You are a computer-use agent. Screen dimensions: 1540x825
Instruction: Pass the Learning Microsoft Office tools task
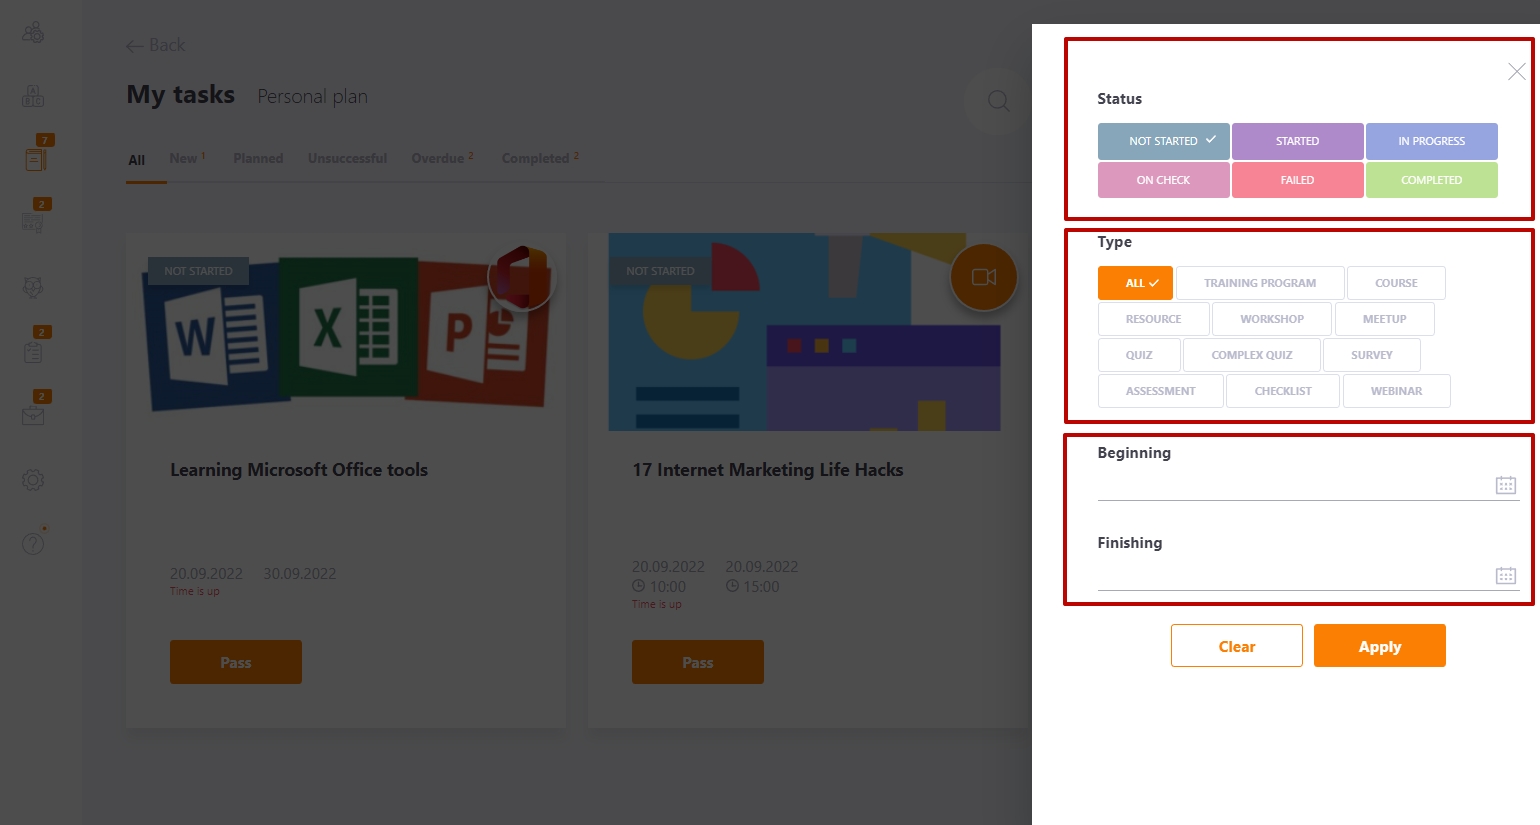click(x=236, y=662)
